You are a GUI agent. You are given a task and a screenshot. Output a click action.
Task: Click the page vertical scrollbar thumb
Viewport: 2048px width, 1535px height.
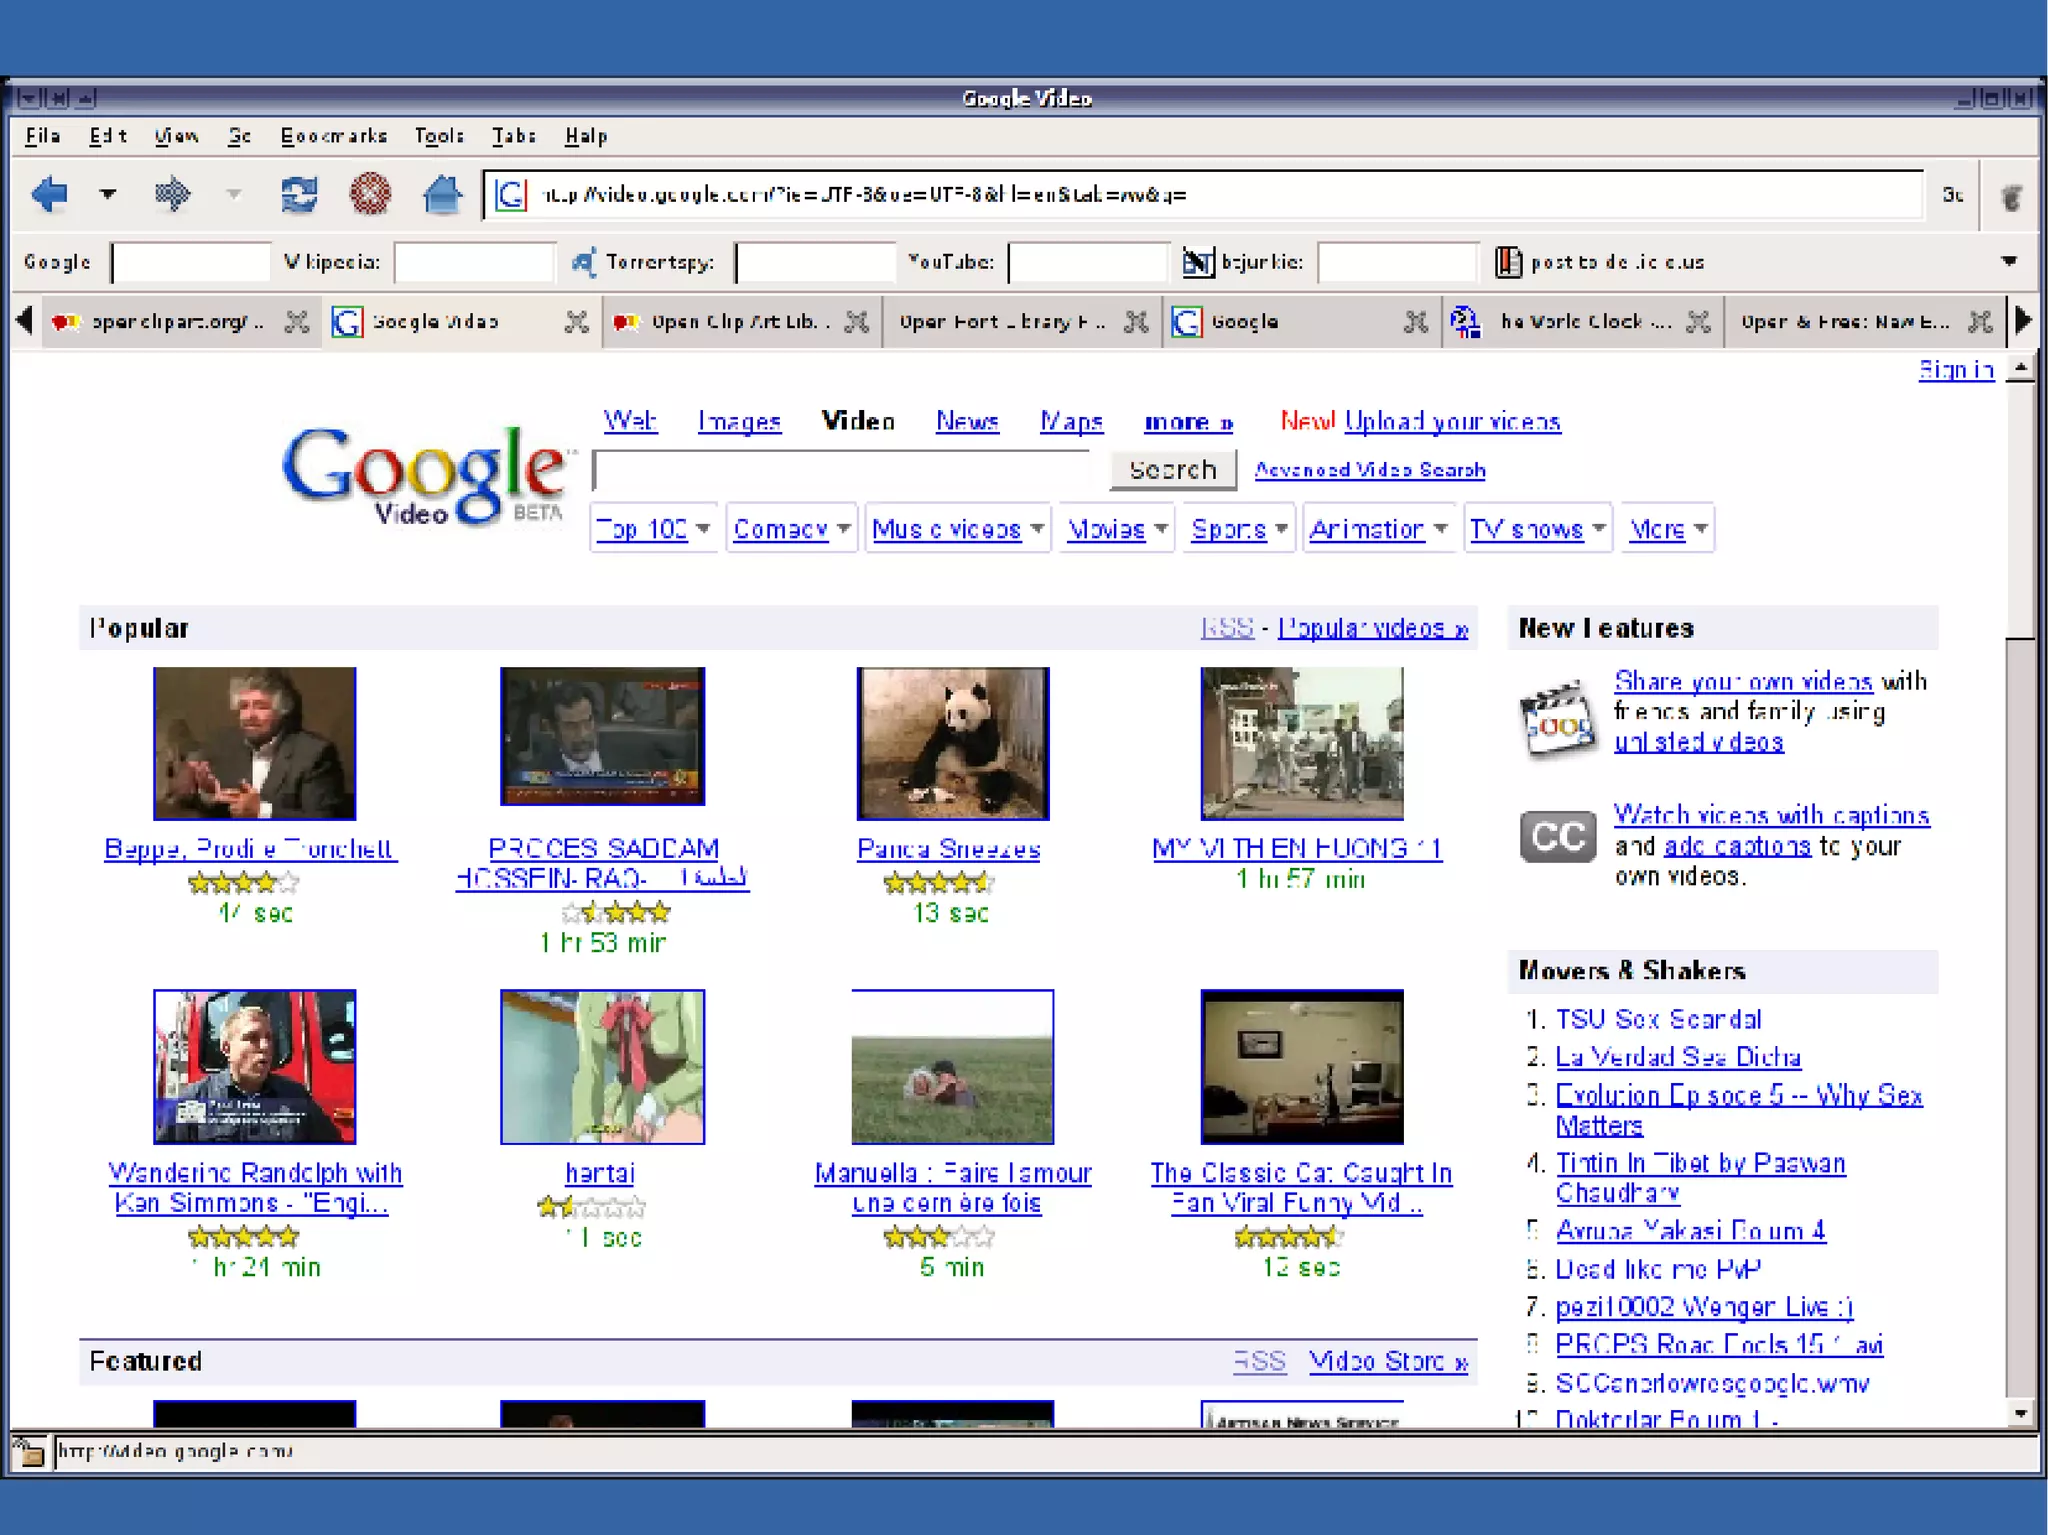point(2020,510)
